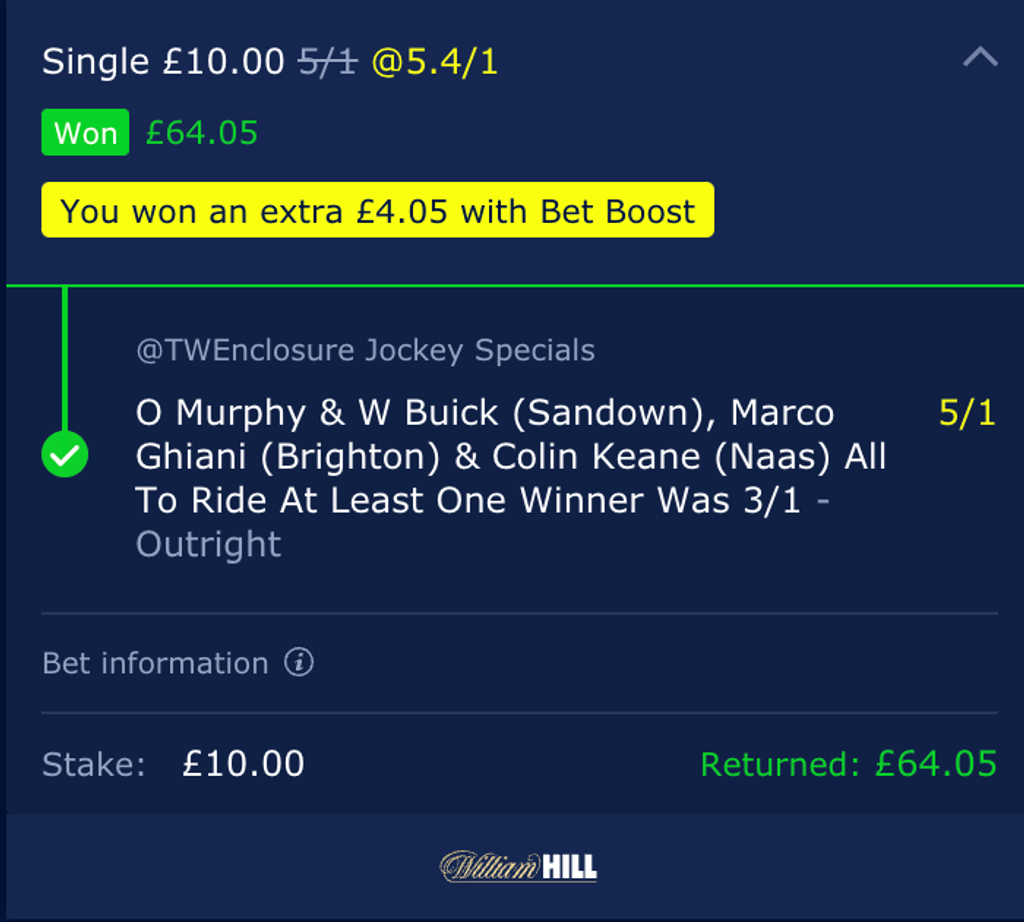1024x922 pixels.
Task: Open the @TWEnclosure Jockey Specials heading
Action: (x=366, y=350)
